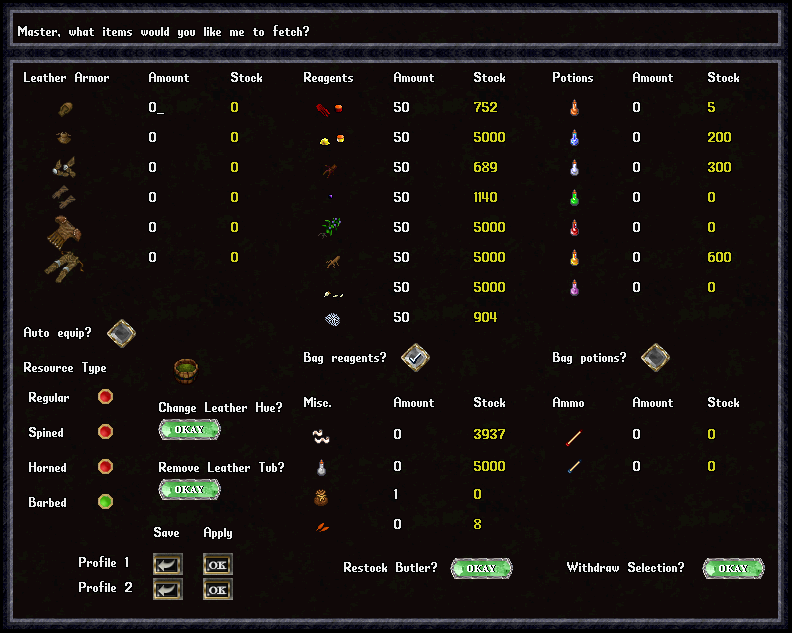
Task: Click OKAY under Remove Leather Tub
Action: [x=189, y=490]
